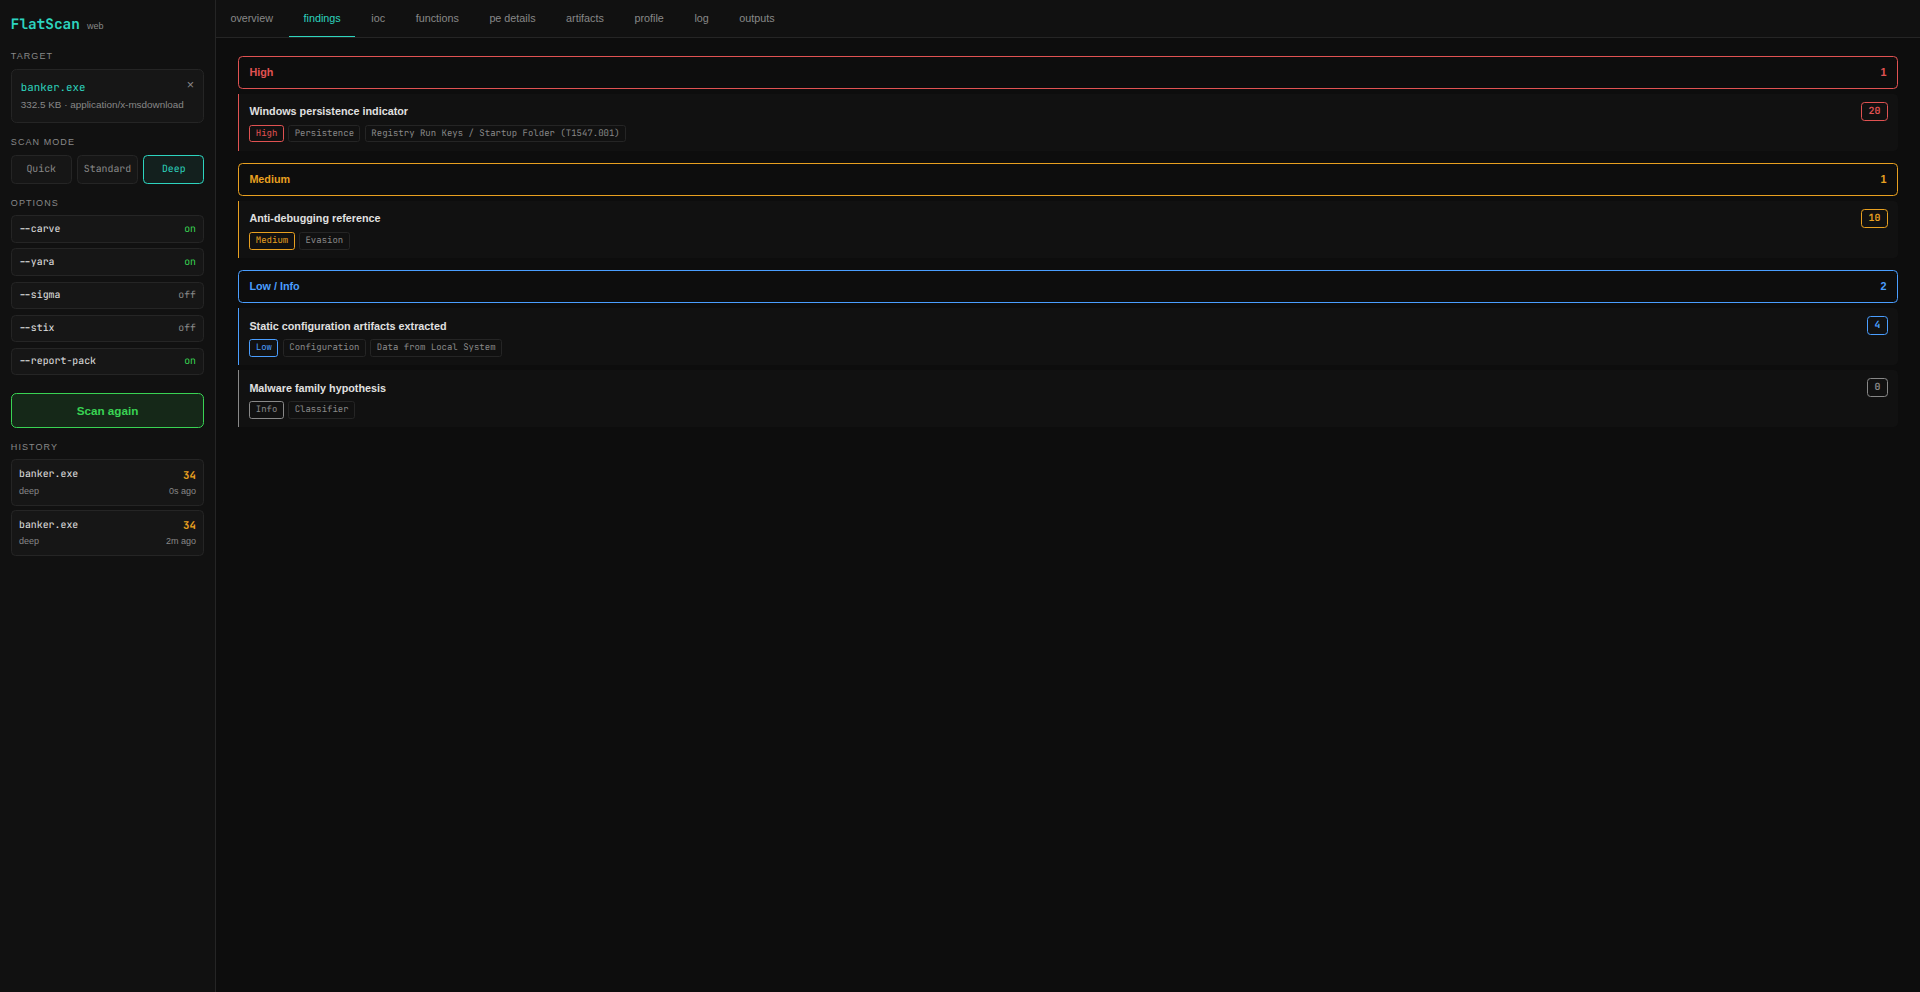The height and width of the screenshot is (992, 1920).
Task: Toggle the --report-pack option
Action: coord(107,361)
